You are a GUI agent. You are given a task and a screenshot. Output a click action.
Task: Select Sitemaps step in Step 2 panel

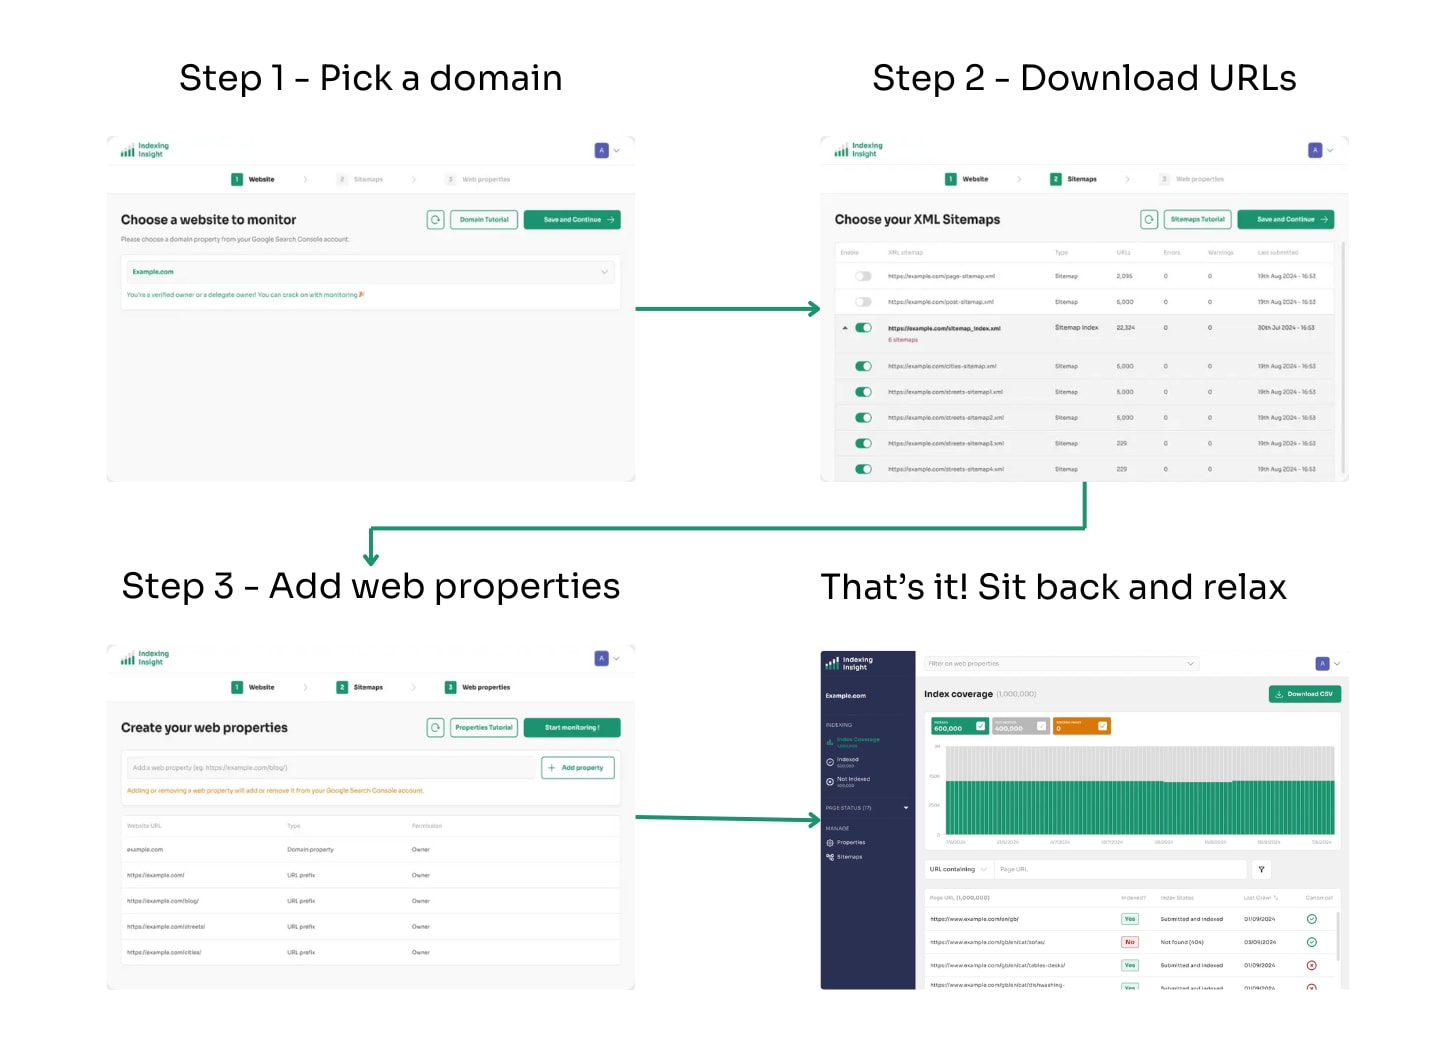(1074, 179)
